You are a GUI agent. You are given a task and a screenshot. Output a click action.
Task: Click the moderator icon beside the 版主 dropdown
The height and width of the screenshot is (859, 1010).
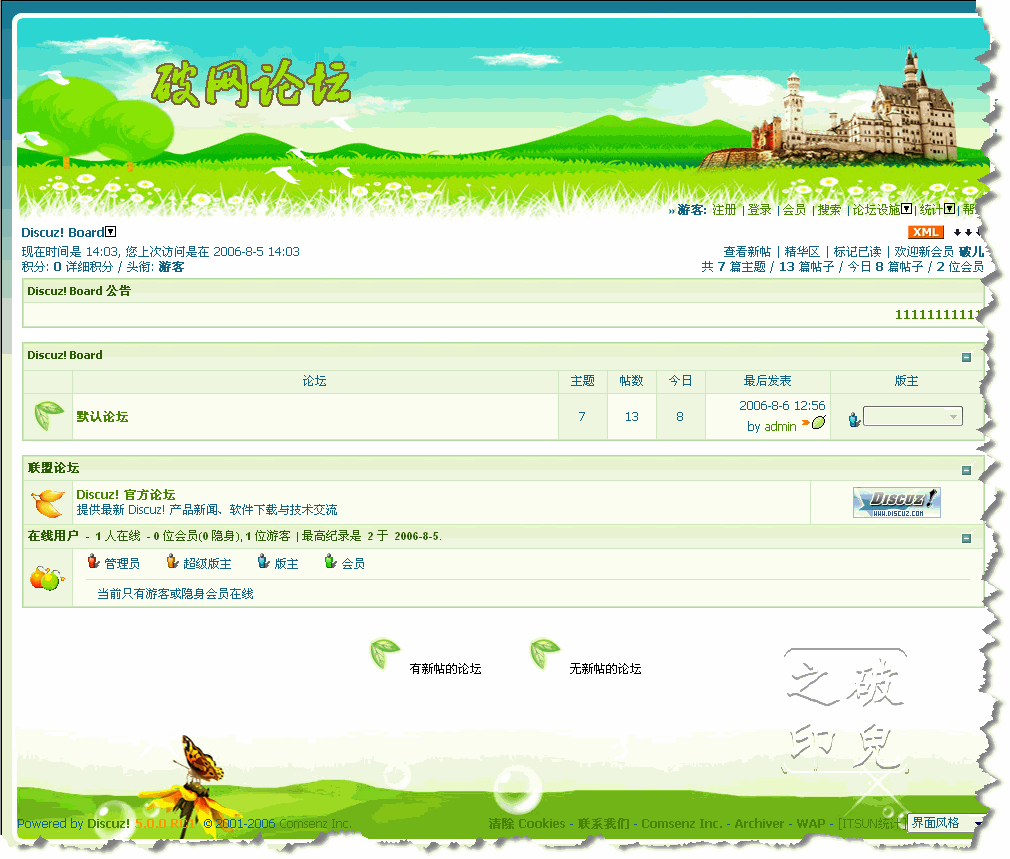(854, 420)
